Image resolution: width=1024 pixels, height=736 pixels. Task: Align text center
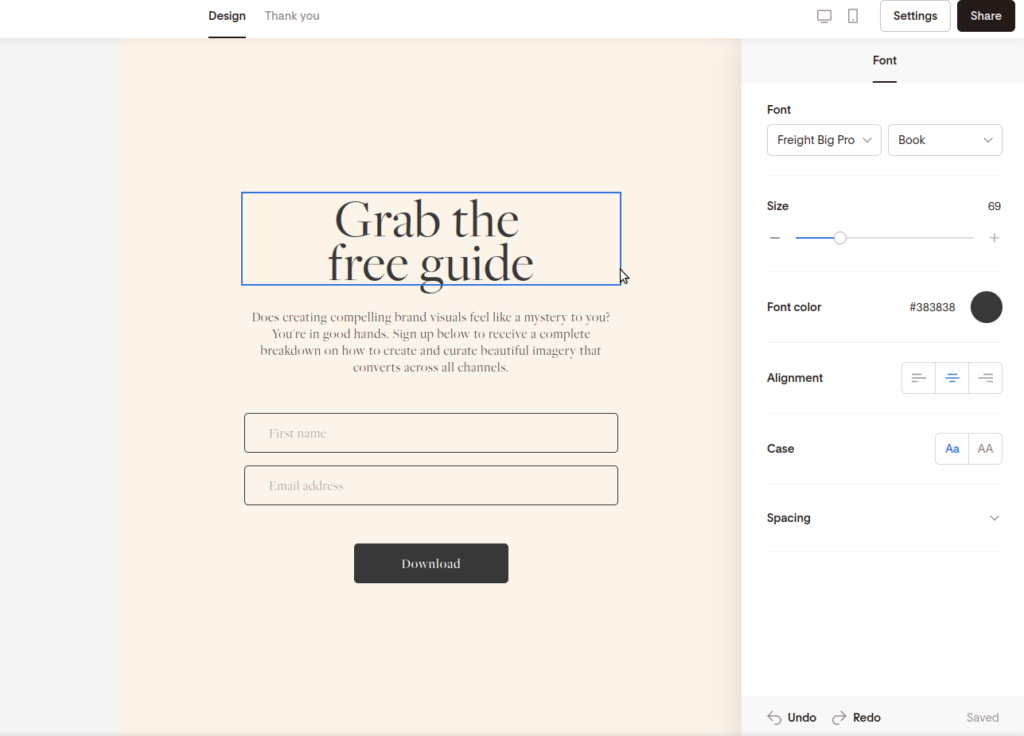(952, 378)
